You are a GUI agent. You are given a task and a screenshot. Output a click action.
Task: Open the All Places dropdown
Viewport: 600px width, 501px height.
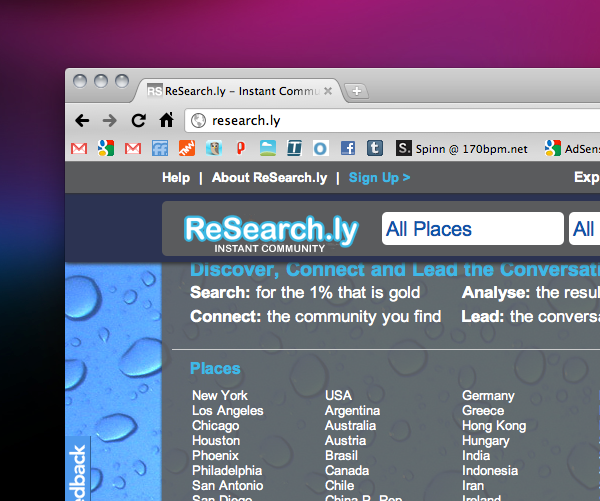473,228
